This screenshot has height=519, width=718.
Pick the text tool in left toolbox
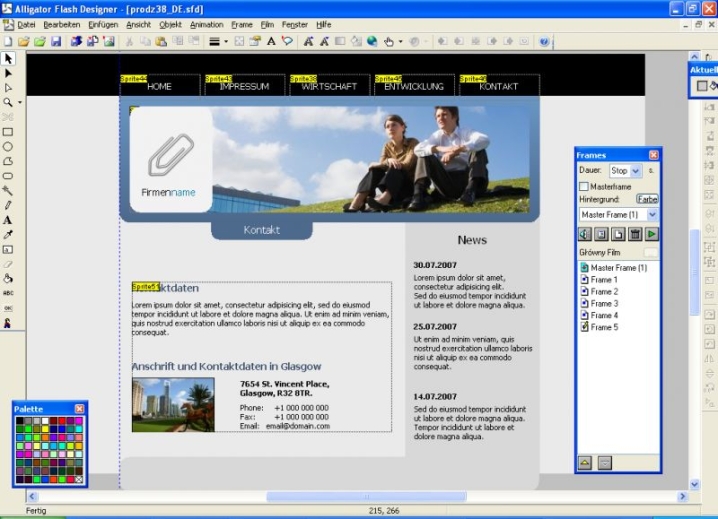pyautogui.click(x=8, y=219)
